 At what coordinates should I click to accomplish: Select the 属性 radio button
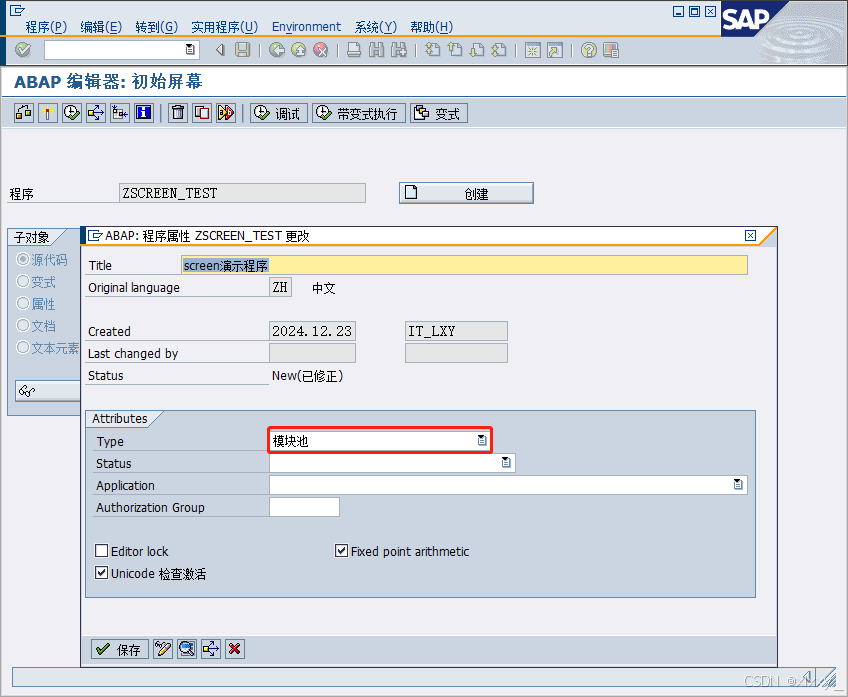23,303
